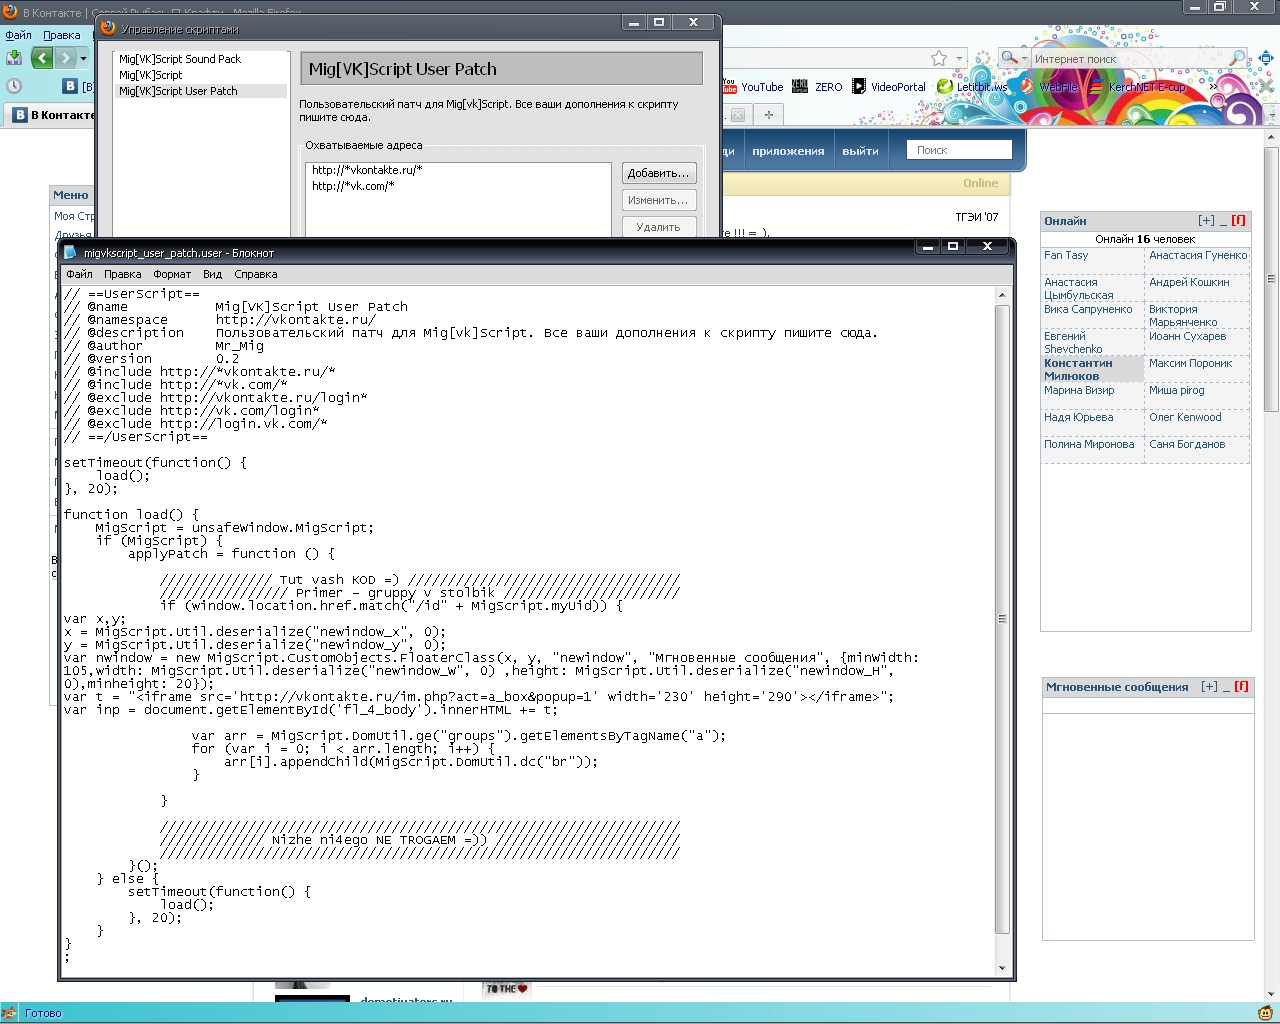This screenshot has width=1280, height=1024.
Task: Click the magnifier search button in search box
Action: [1237, 58]
